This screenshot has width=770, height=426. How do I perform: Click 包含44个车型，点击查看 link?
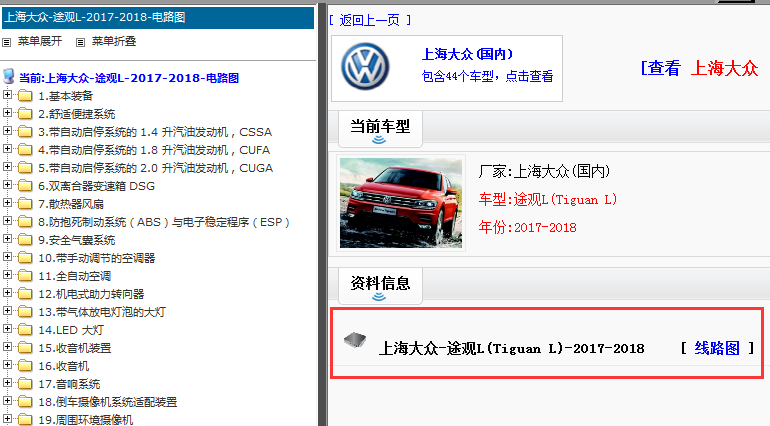tap(488, 76)
